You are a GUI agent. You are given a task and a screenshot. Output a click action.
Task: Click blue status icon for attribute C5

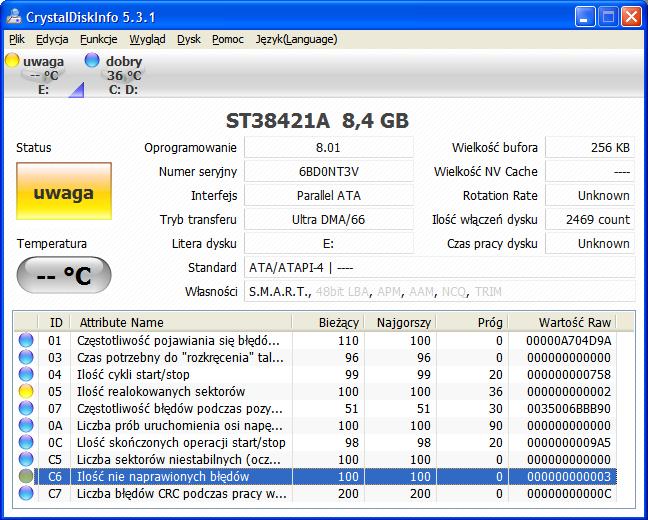tap(26, 459)
